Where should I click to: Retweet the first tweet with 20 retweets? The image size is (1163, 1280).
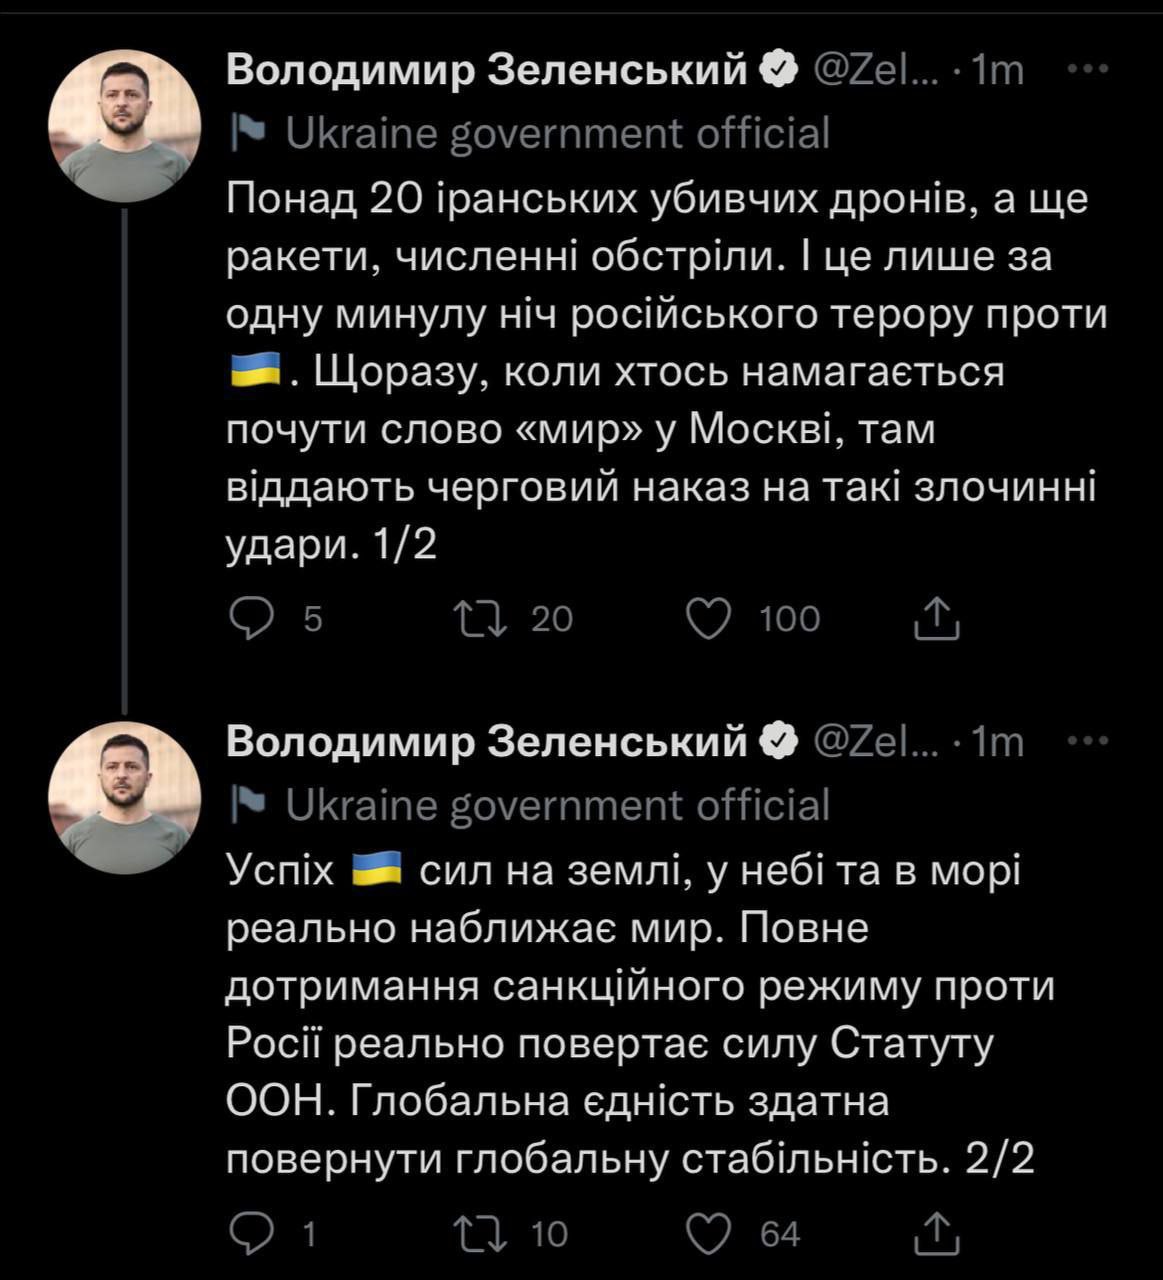(482, 619)
